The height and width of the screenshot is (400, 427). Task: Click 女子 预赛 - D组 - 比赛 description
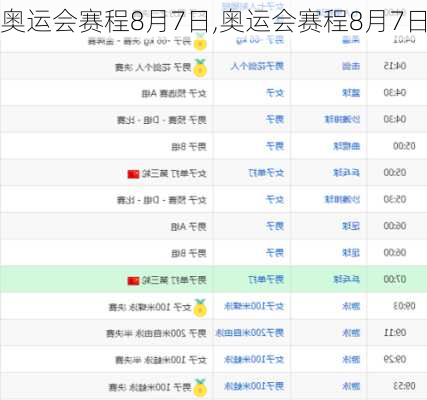[x=162, y=200]
